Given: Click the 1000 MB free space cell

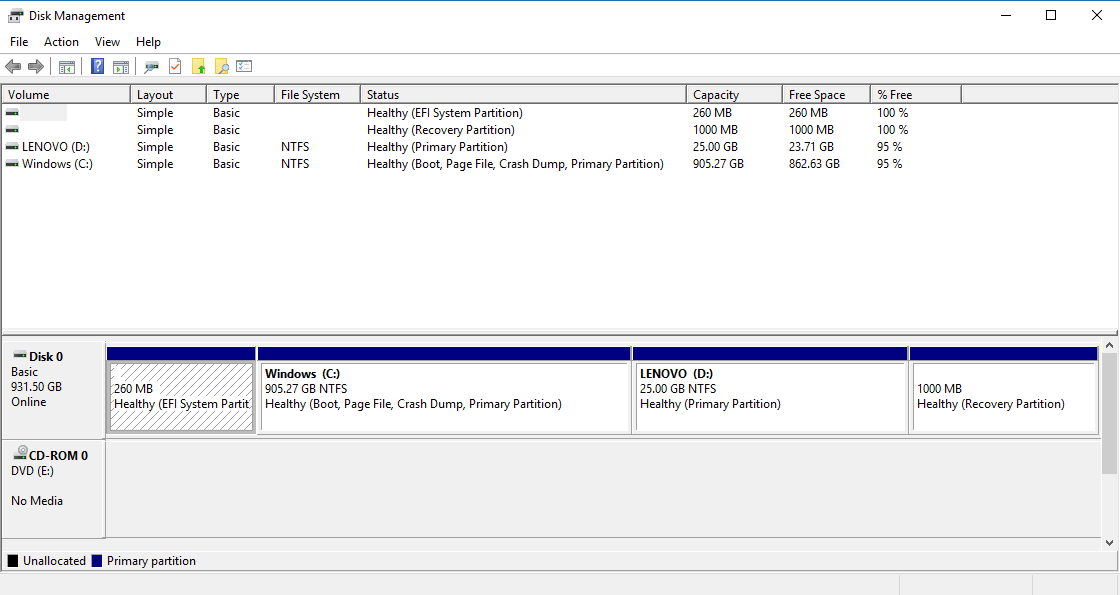Looking at the screenshot, I should (x=811, y=130).
